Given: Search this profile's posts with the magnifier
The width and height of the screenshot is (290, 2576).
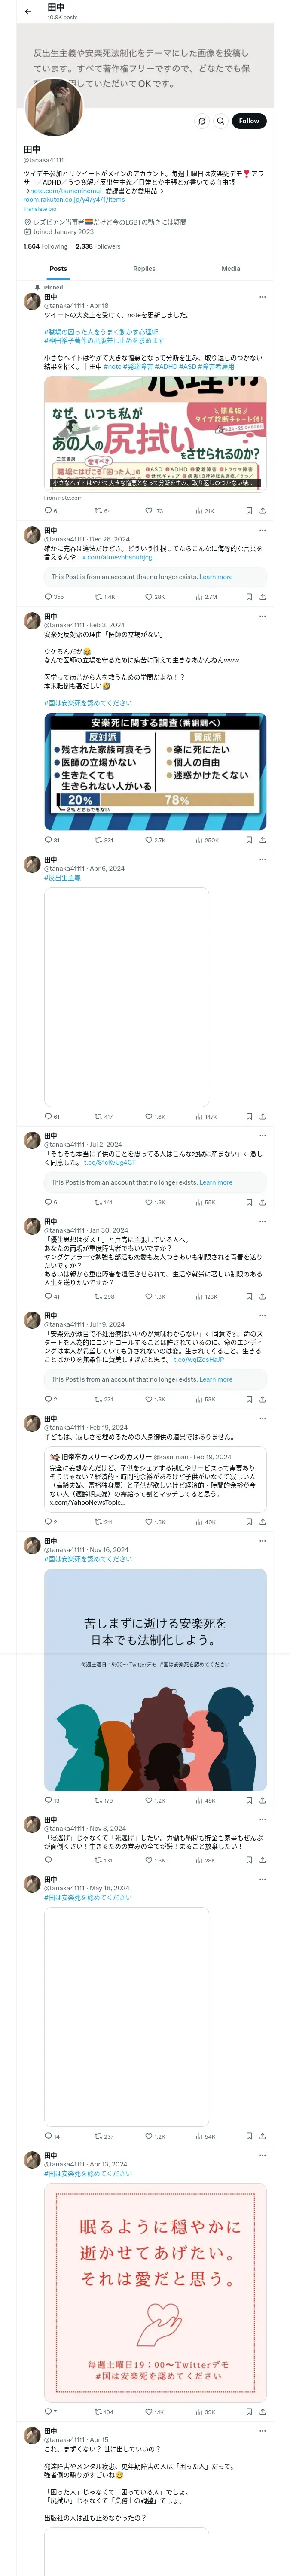Looking at the screenshot, I should pyautogui.click(x=220, y=121).
